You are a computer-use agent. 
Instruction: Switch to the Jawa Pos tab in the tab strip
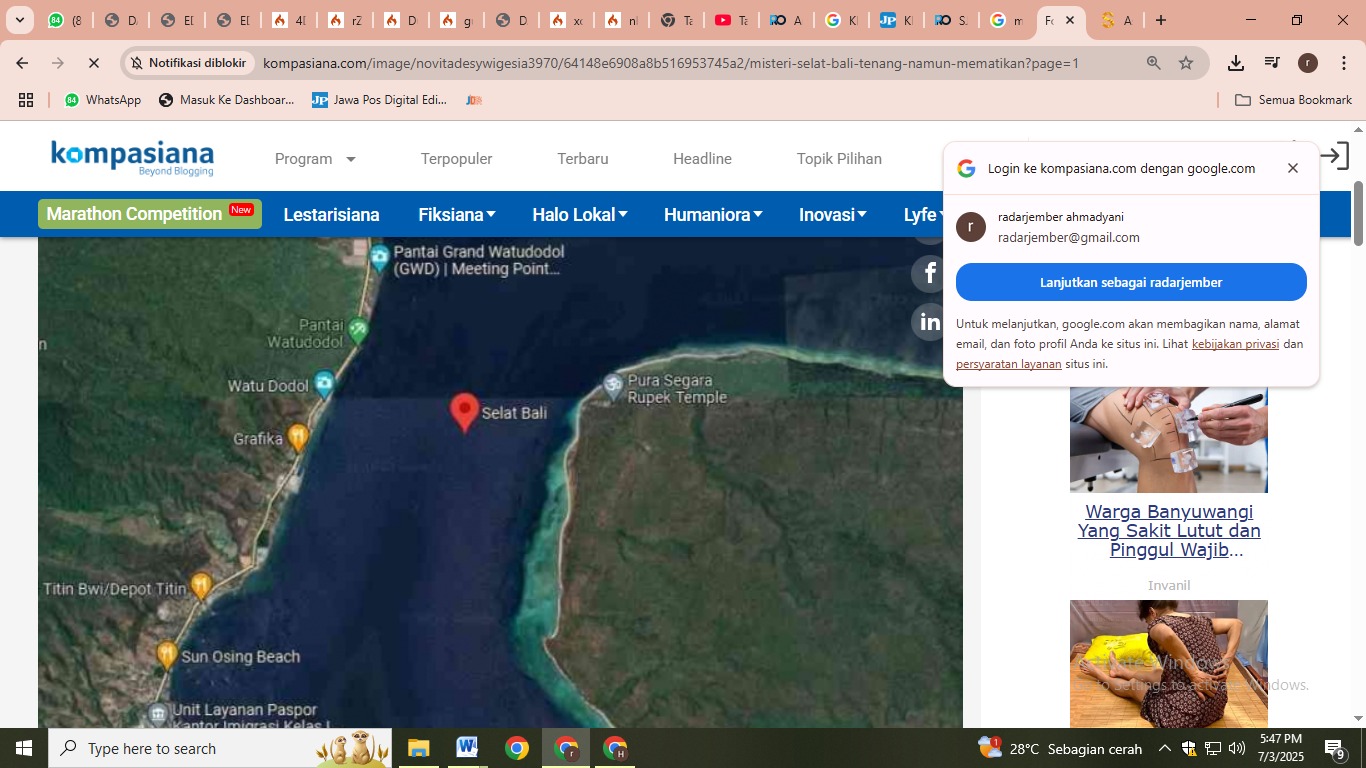pyautogui.click(x=896, y=20)
